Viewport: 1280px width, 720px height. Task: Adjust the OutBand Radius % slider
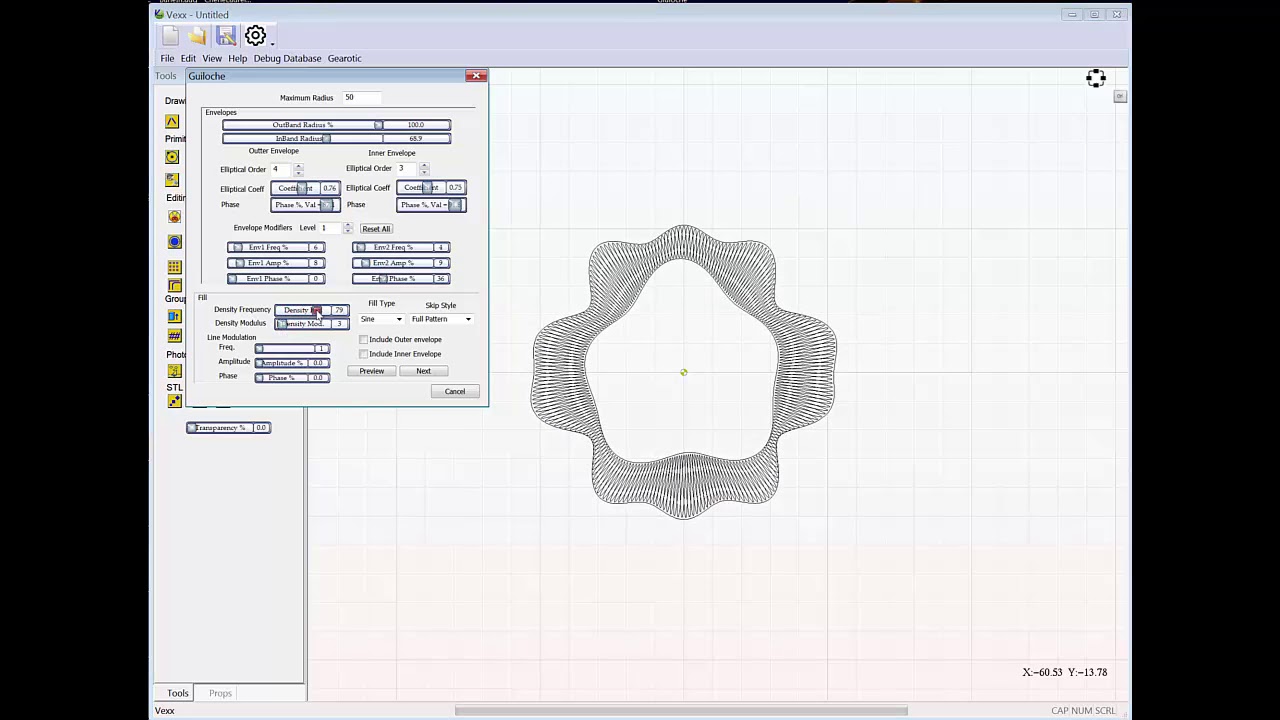[336, 125]
